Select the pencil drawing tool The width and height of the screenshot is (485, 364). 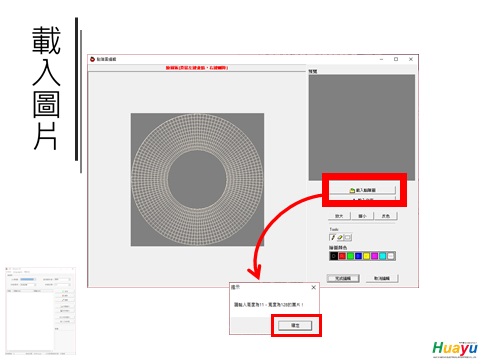tap(332, 237)
